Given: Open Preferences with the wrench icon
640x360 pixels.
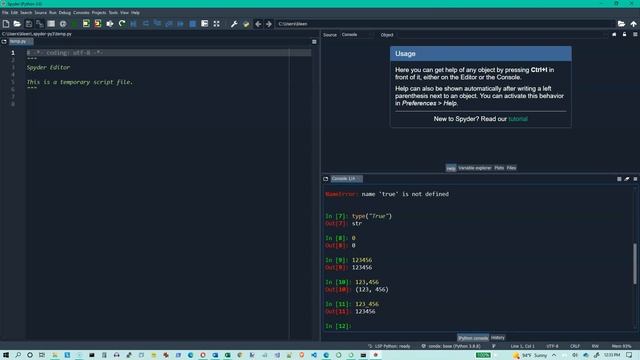Looking at the screenshot, I should pyautogui.click(x=234, y=24).
